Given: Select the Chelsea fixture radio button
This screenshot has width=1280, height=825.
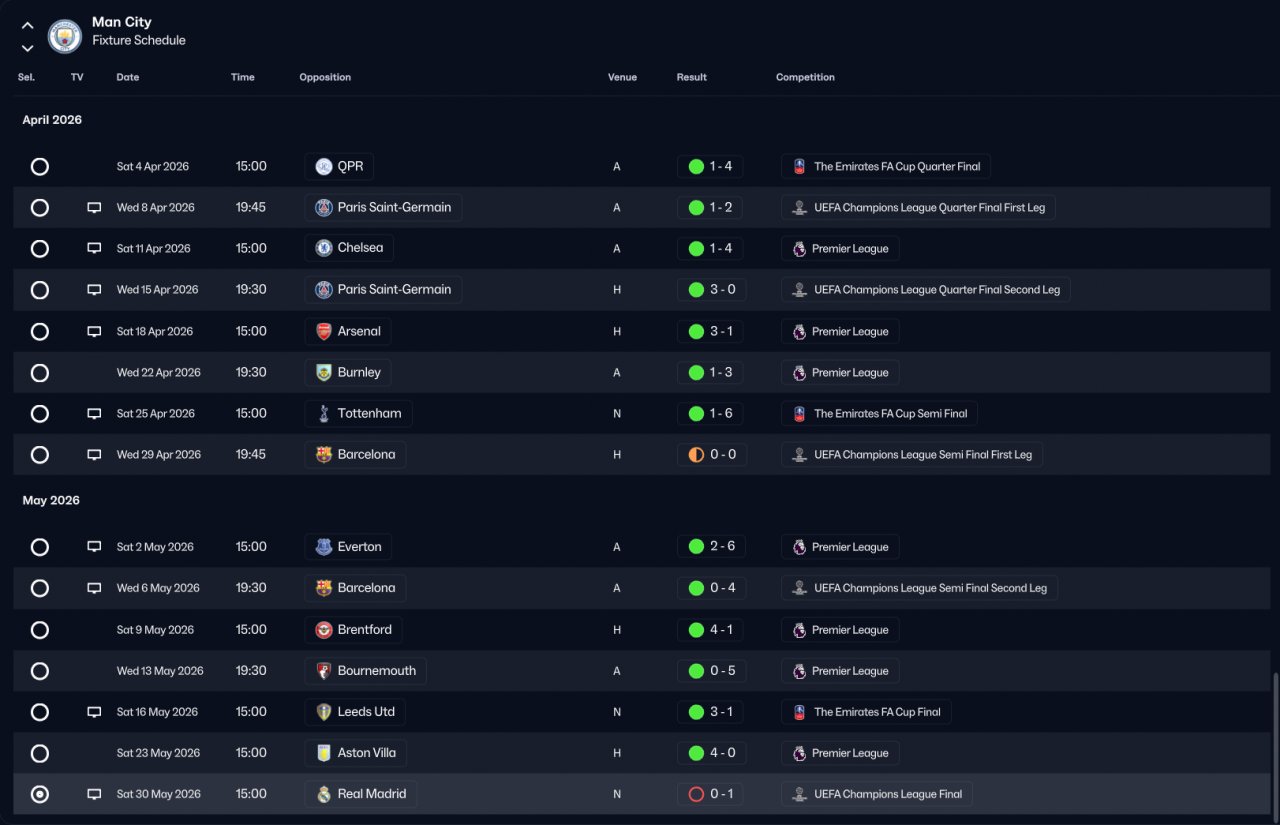Looking at the screenshot, I should pyautogui.click(x=40, y=248).
